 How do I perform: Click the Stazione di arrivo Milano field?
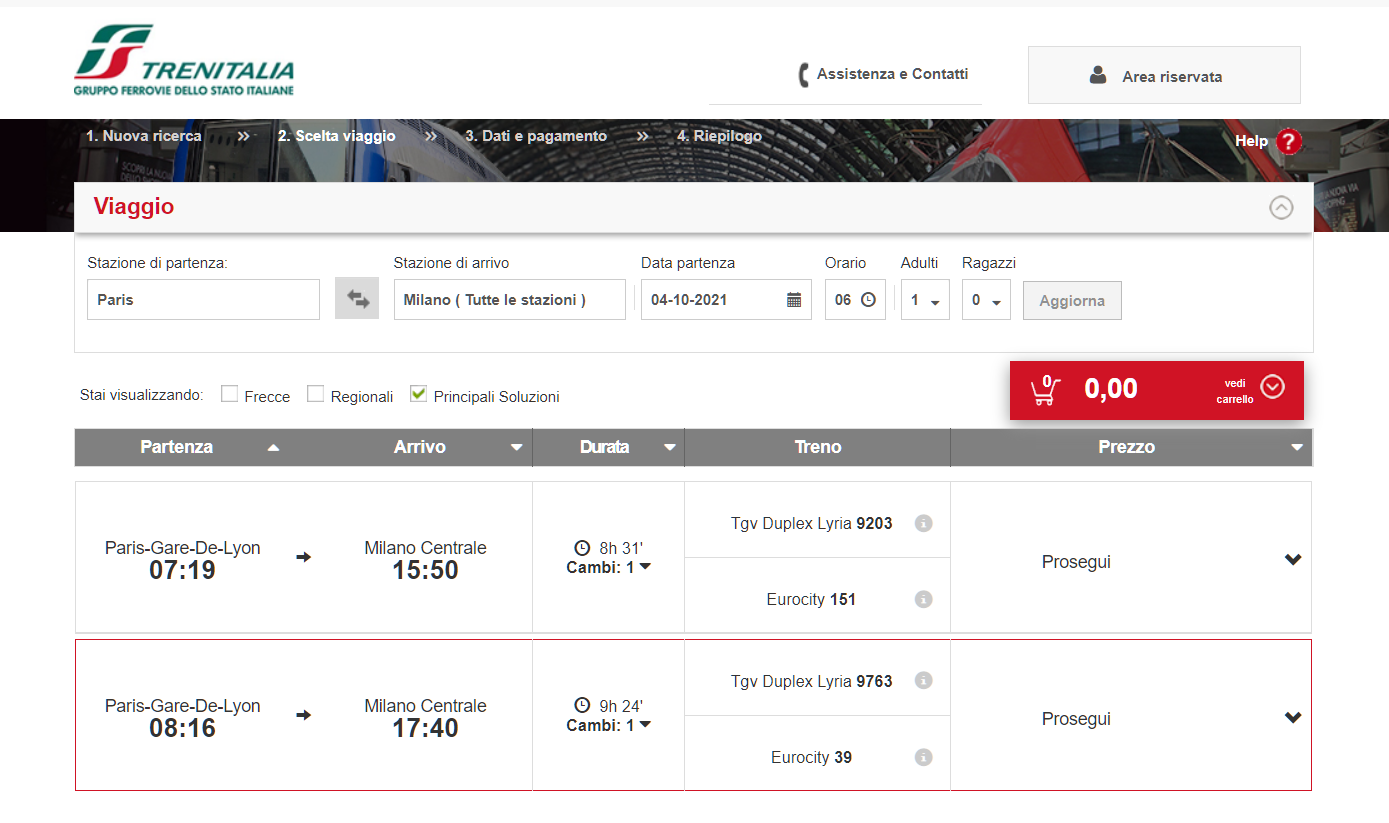510,299
